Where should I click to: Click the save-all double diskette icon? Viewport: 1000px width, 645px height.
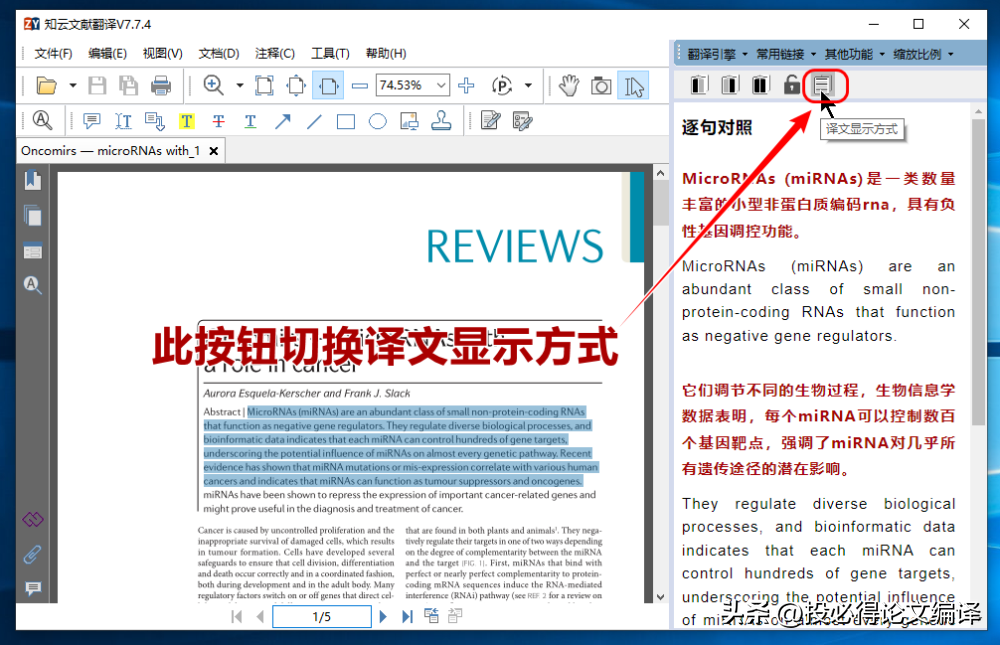(128, 85)
